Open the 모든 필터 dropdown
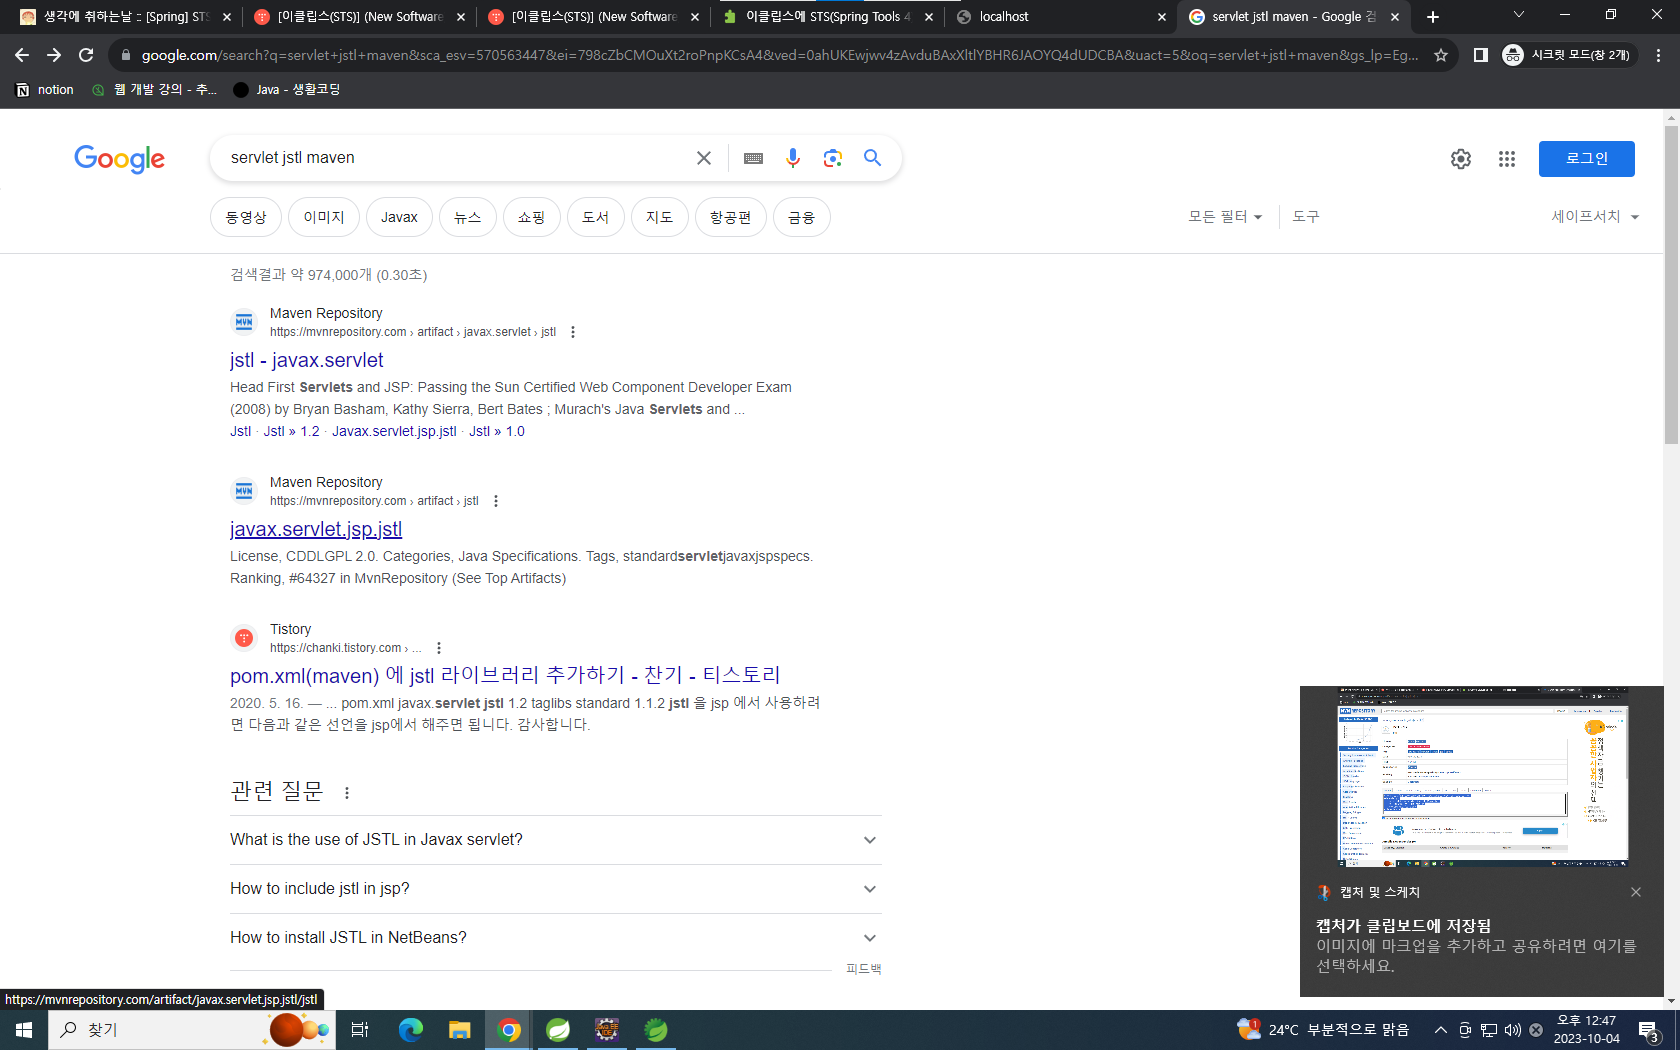Viewport: 1680px width, 1050px height. click(x=1225, y=217)
